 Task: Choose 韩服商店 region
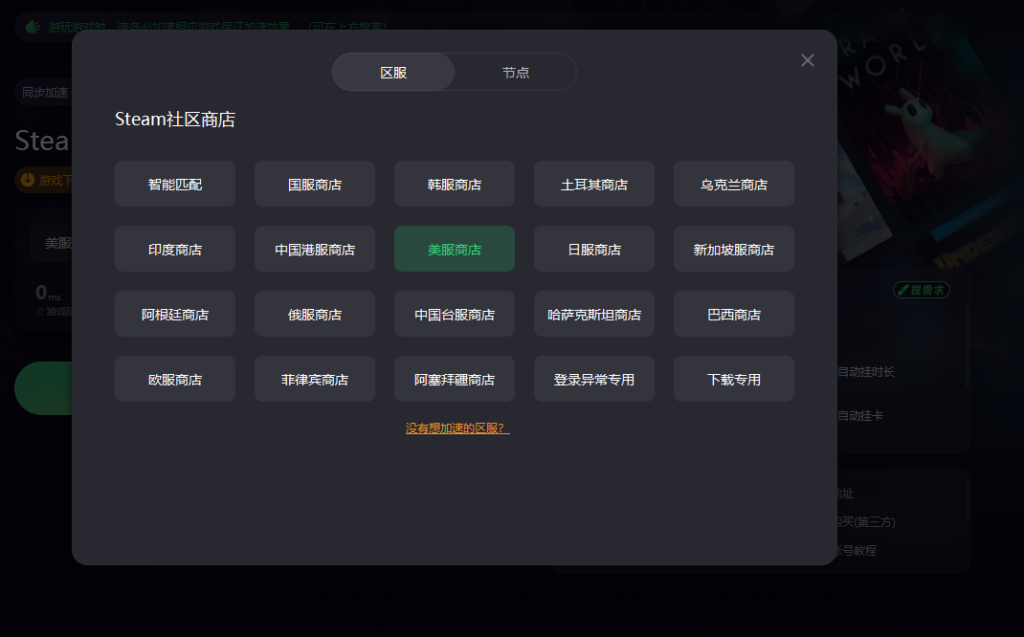coord(455,184)
